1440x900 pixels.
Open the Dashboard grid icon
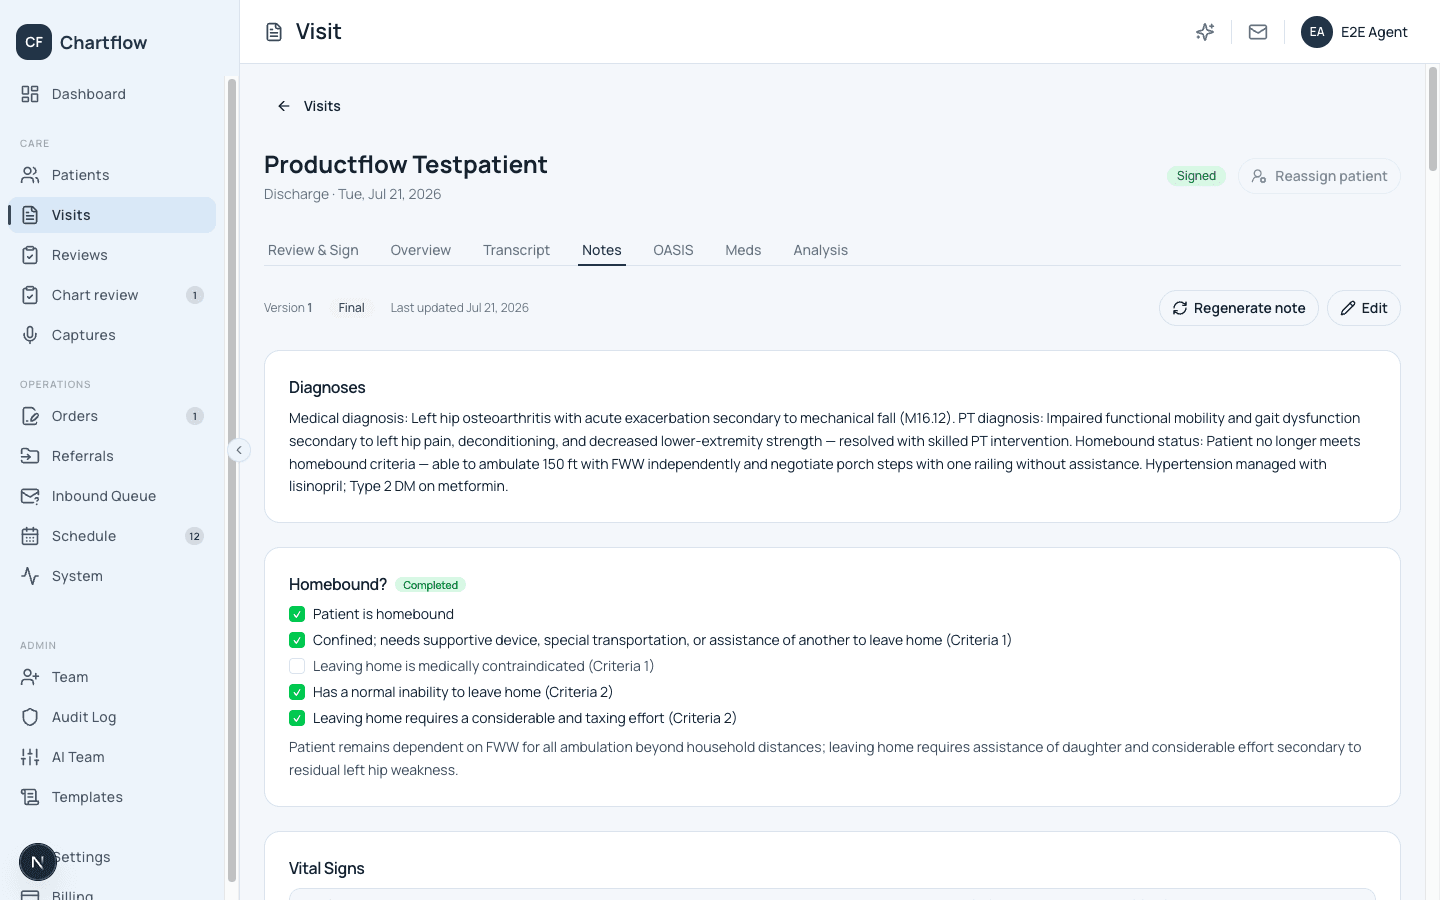[30, 94]
